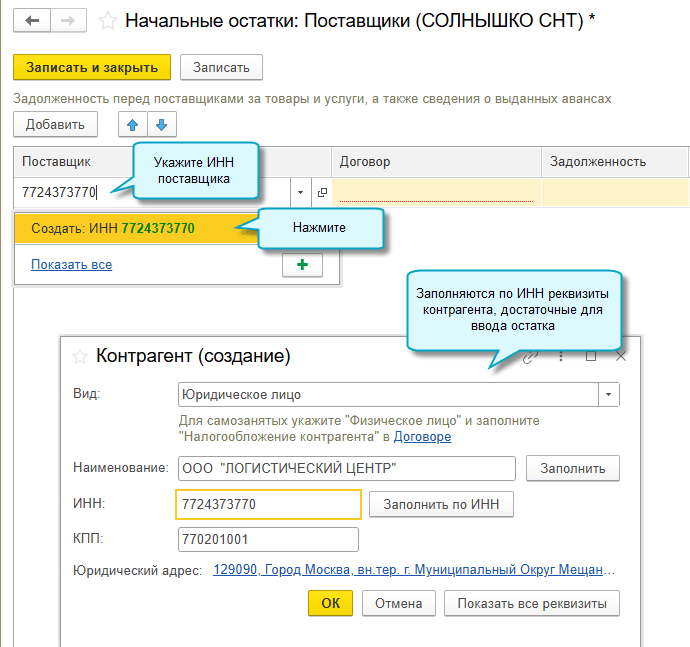Click the Задолженность column header
This screenshot has height=647, width=690.
coord(614,162)
